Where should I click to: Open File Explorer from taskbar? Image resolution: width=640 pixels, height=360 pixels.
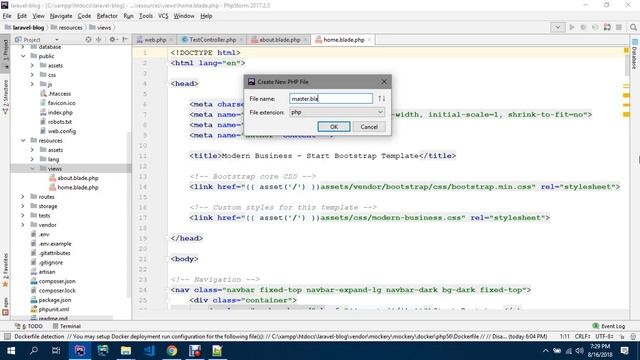(x=126, y=351)
